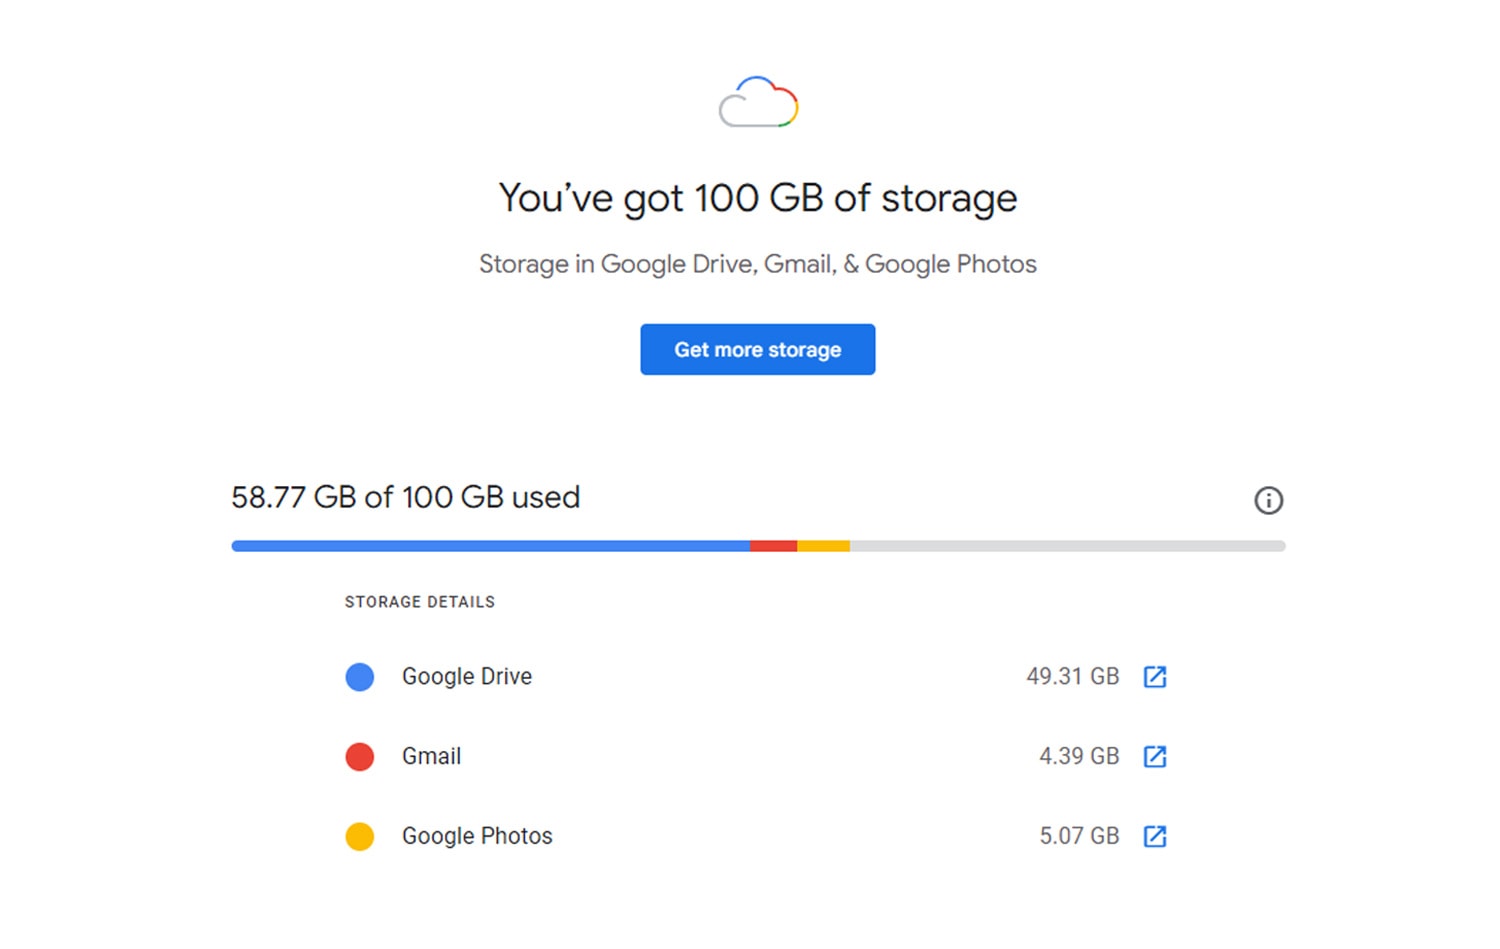Select the yellow Google Photos legend dot
Viewport: 1500px width, 949px height.
point(359,835)
